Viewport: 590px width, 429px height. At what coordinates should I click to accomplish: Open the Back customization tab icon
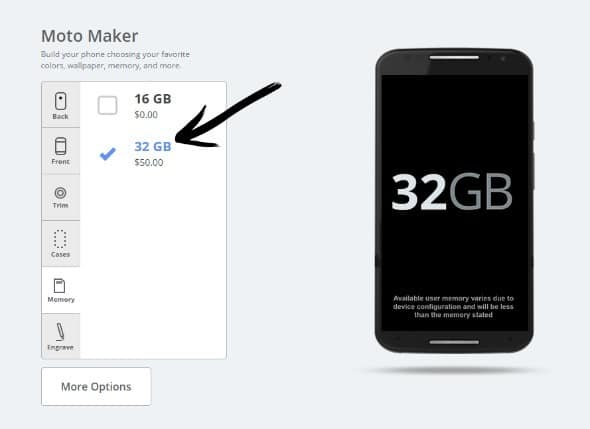tap(61, 101)
